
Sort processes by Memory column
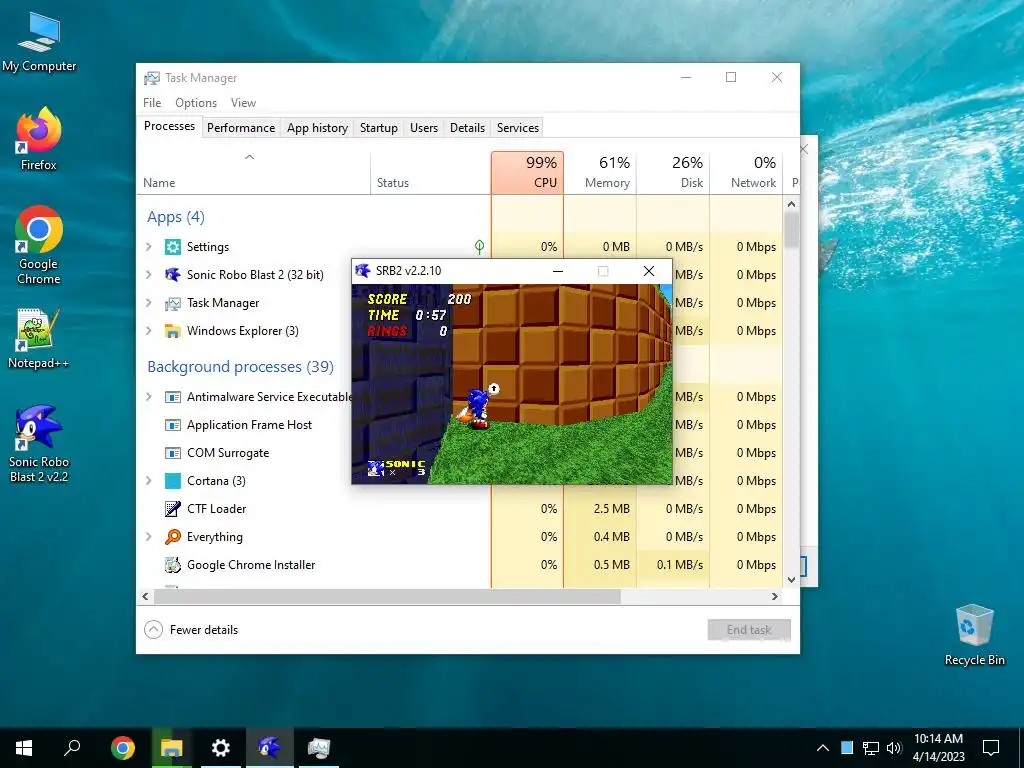[600, 172]
